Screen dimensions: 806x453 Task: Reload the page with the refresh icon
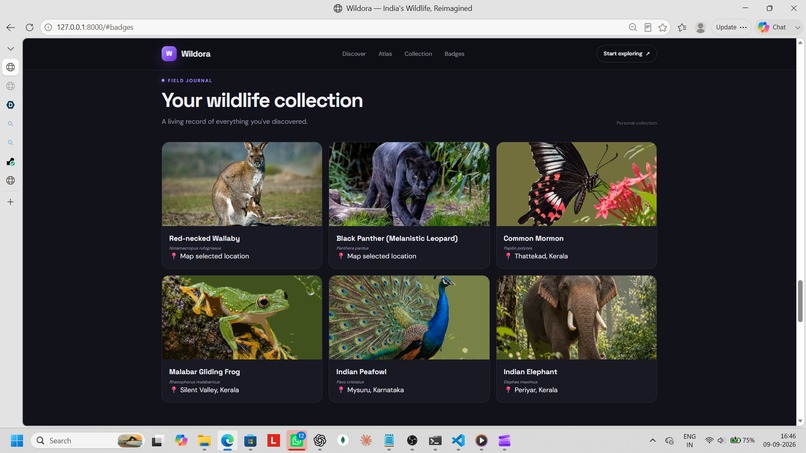(x=29, y=27)
